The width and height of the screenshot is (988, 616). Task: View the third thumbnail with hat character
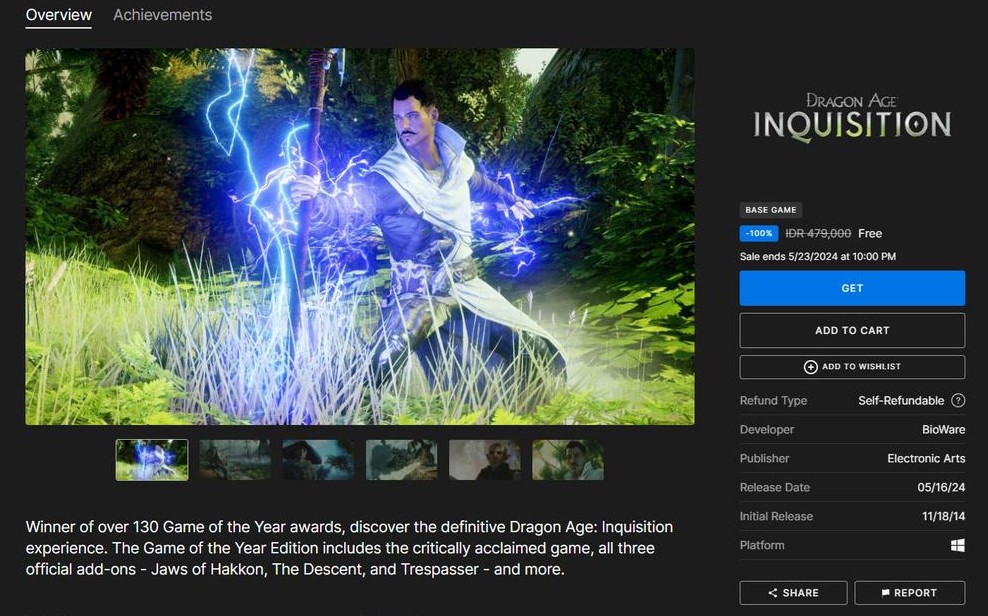pos(318,460)
